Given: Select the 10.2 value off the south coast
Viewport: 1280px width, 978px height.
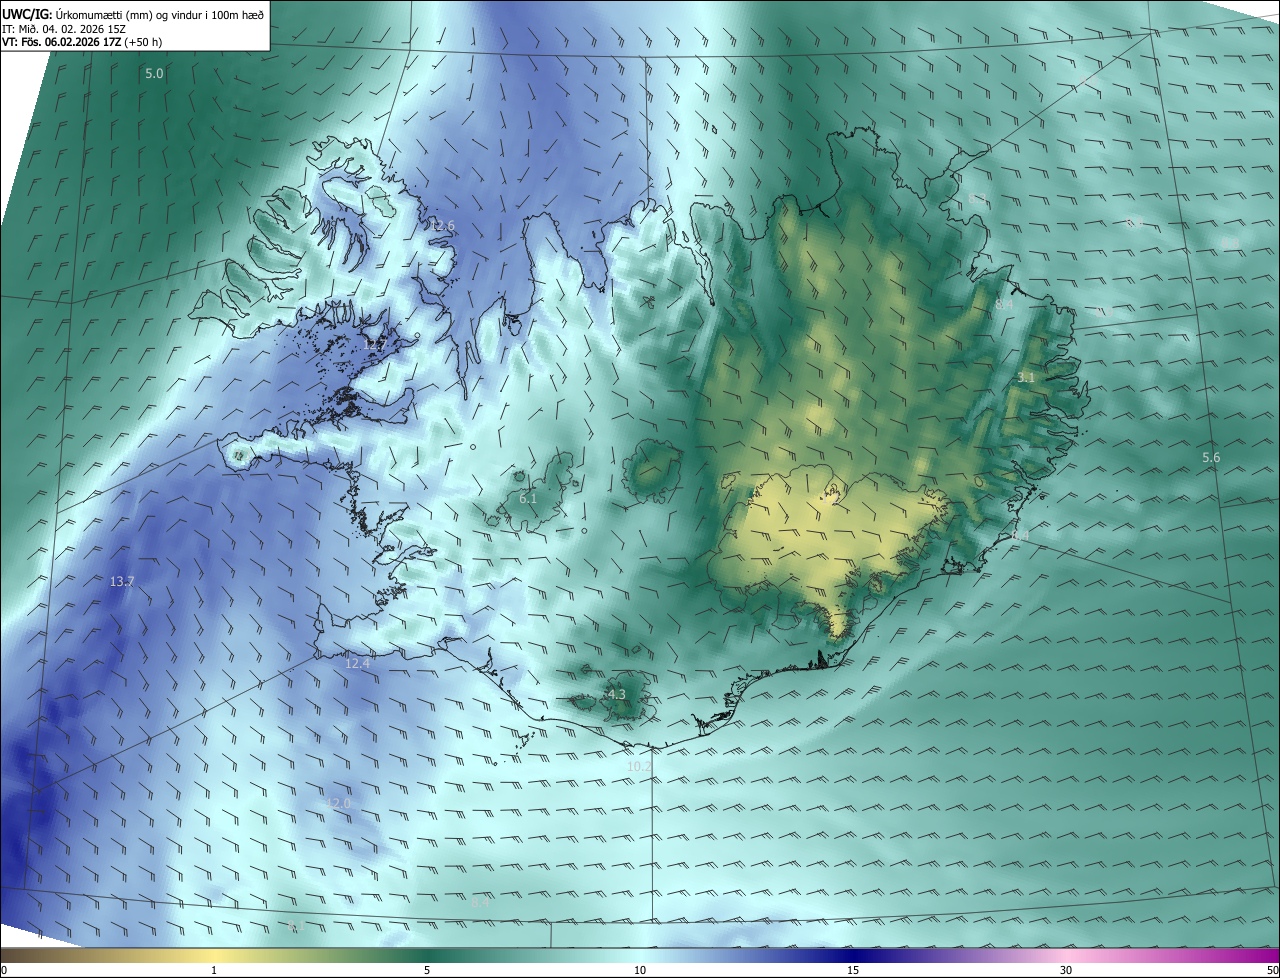Looking at the screenshot, I should click(x=639, y=766).
